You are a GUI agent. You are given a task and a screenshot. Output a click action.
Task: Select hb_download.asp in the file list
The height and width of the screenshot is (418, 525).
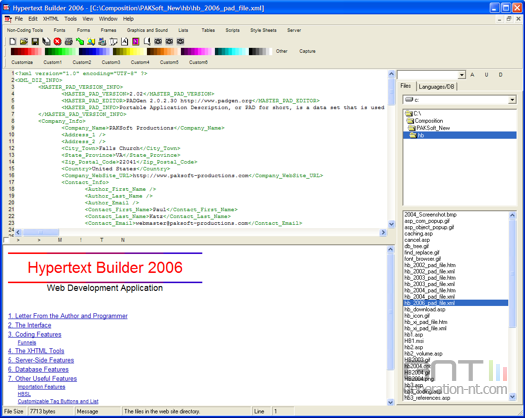click(425, 309)
